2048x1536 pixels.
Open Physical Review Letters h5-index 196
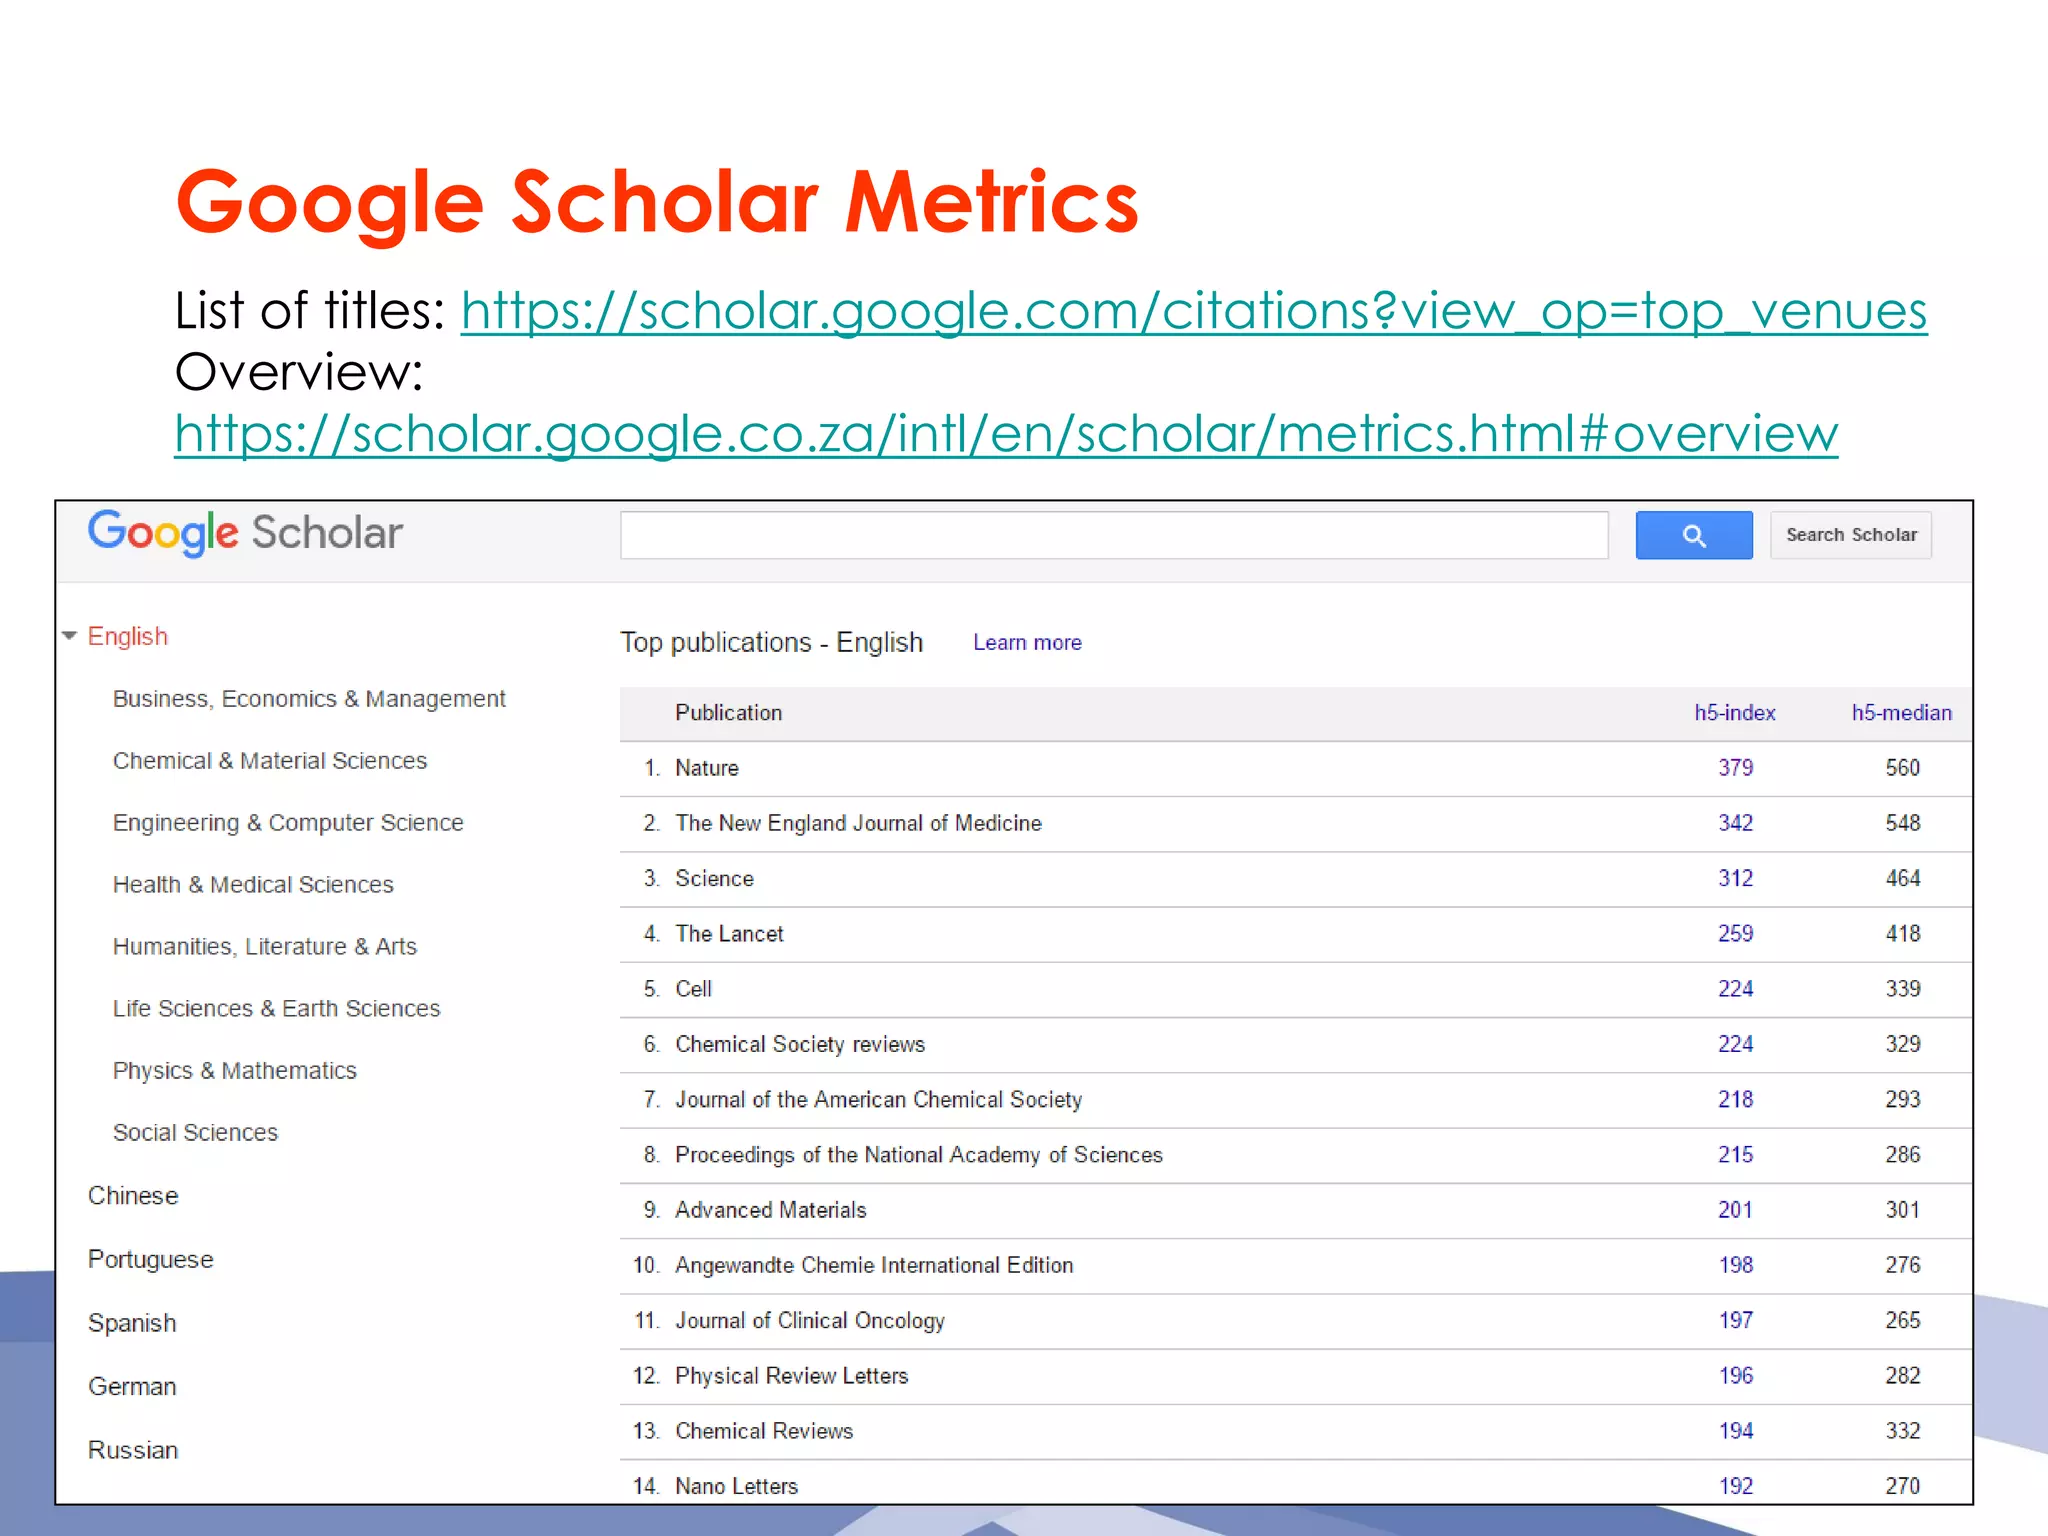[x=1736, y=1376]
